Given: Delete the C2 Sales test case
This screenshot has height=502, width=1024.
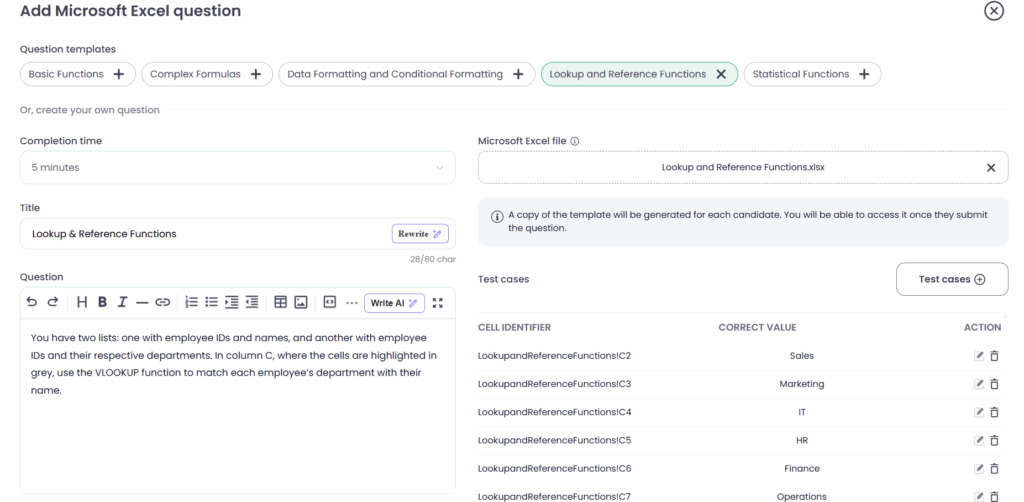Looking at the screenshot, I should [x=994, y=356].
